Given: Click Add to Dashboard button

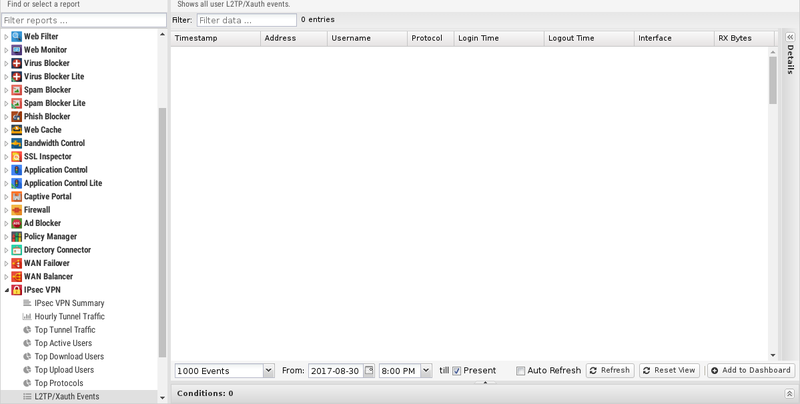Looking at the screenshot, I should (751, 370).
